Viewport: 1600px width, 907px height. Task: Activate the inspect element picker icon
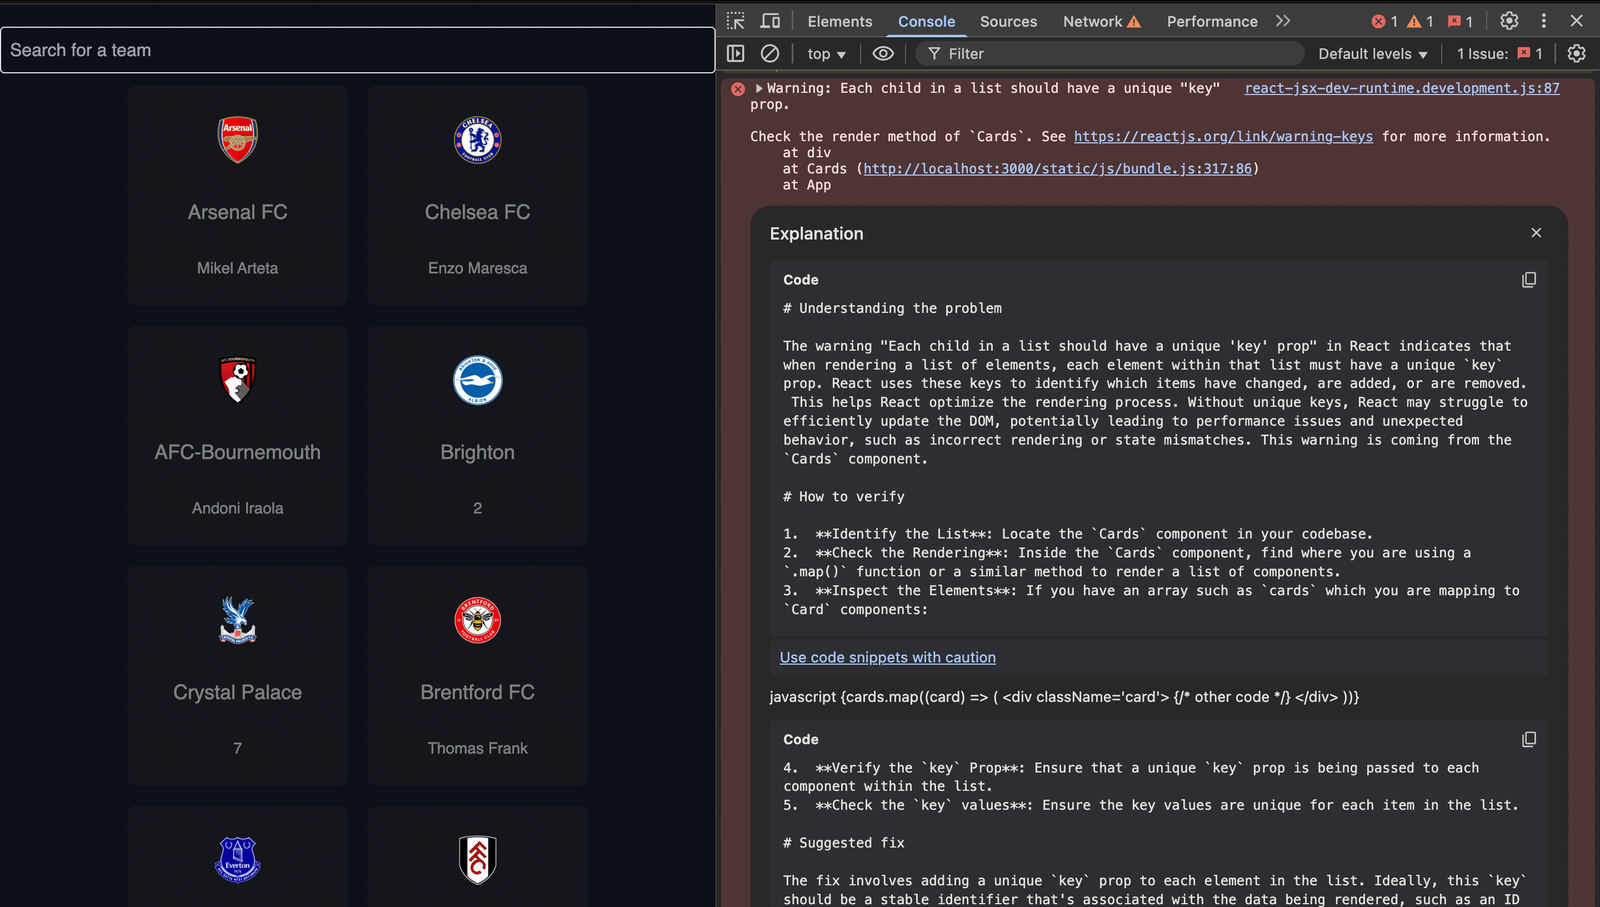pos(736,21)
